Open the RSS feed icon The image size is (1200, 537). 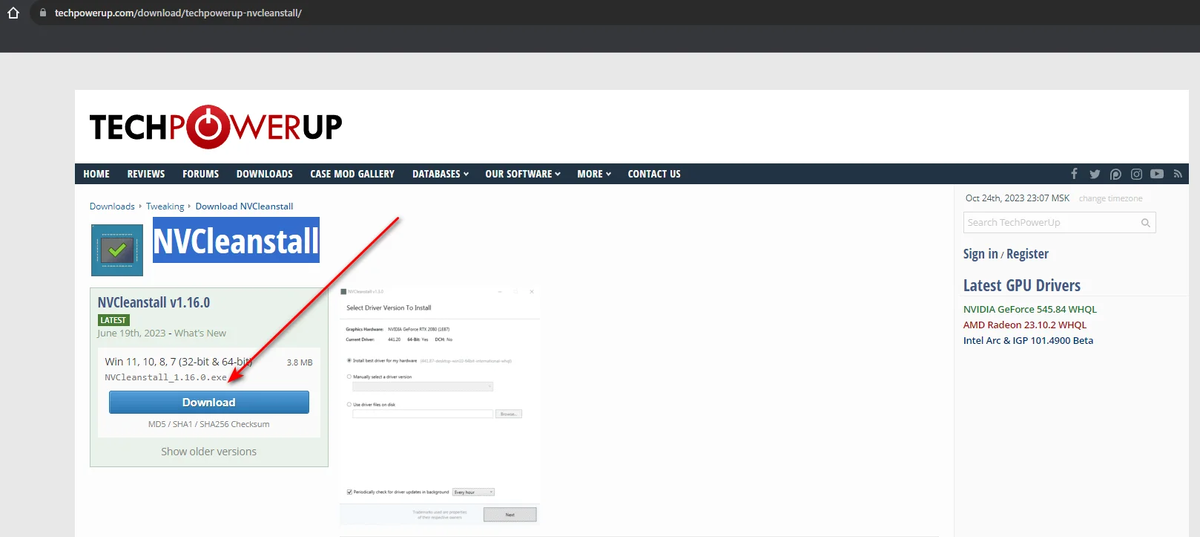click(1178, 174)
